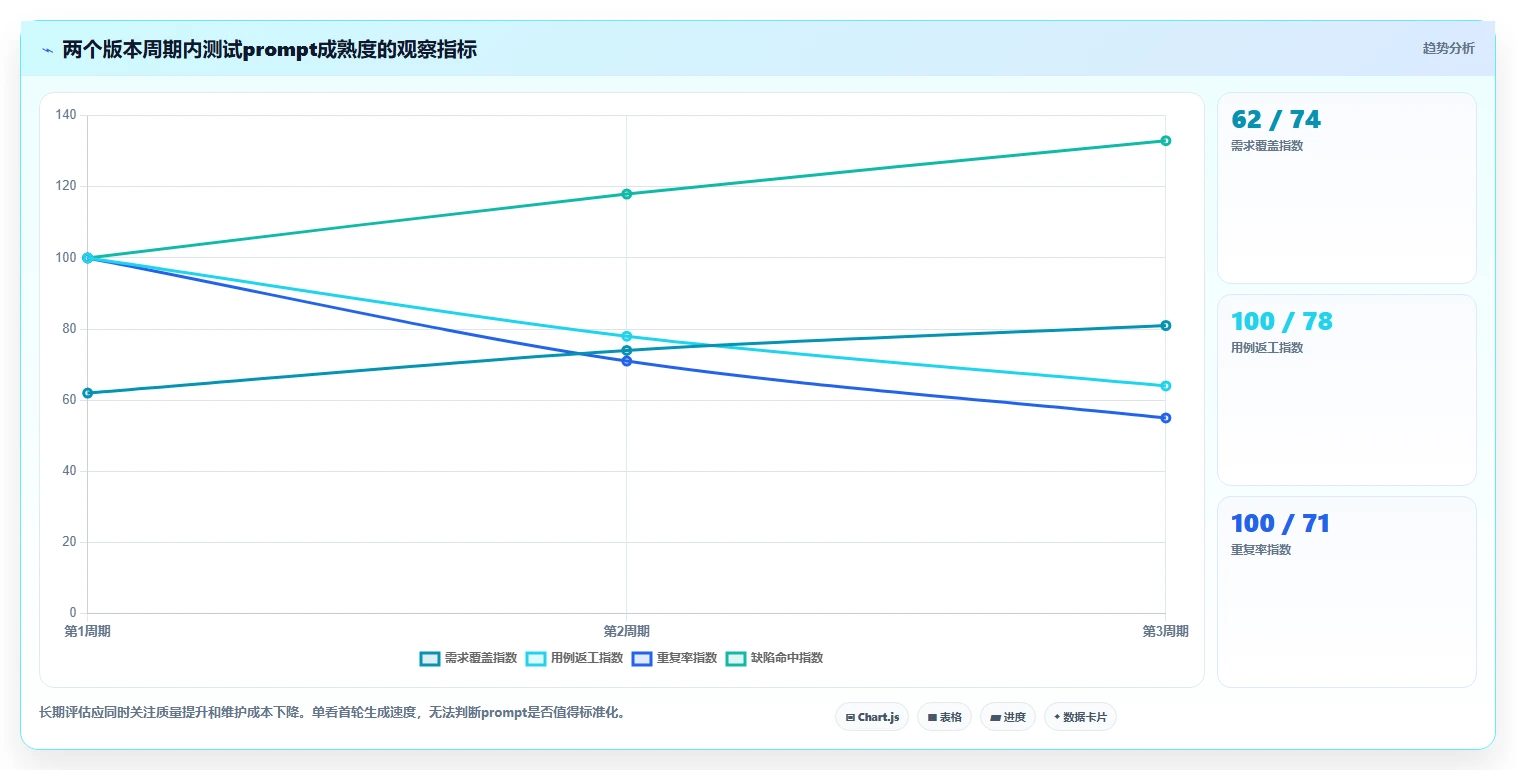Click the 进度 tag button
This screenshot has height=770, width=1516.
1008,717
